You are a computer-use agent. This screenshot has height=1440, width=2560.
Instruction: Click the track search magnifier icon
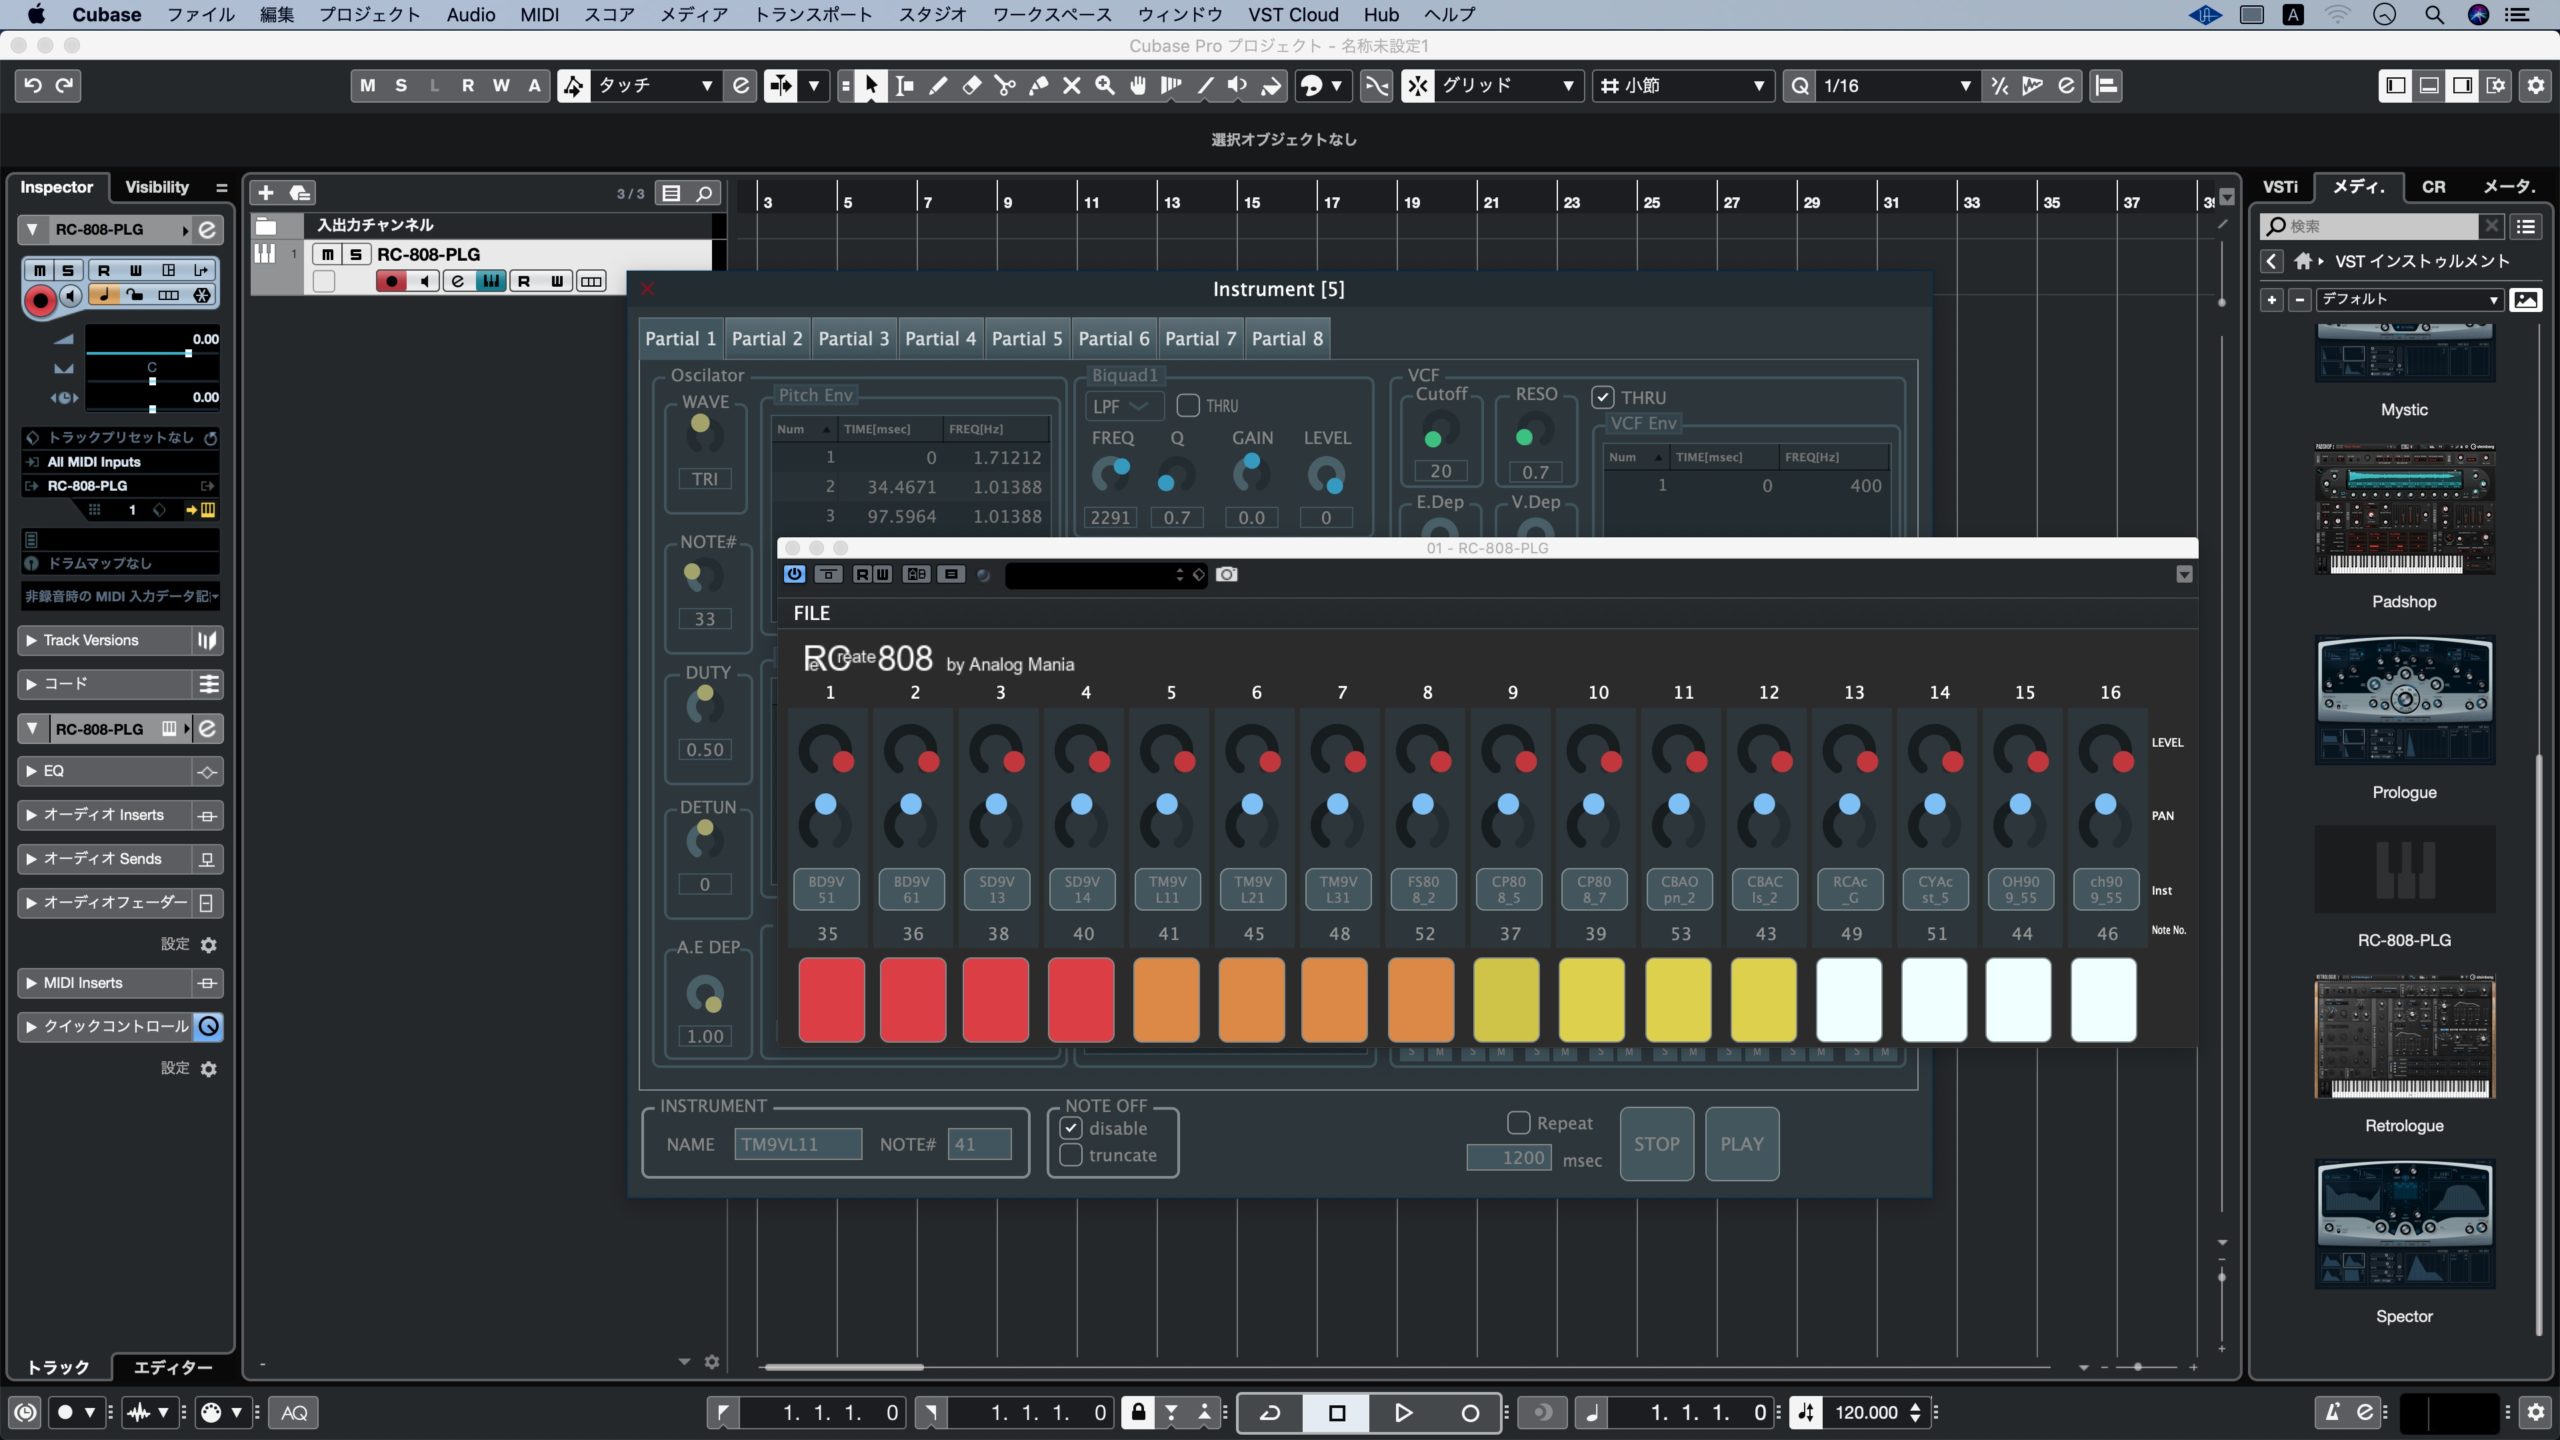(705, 193)
